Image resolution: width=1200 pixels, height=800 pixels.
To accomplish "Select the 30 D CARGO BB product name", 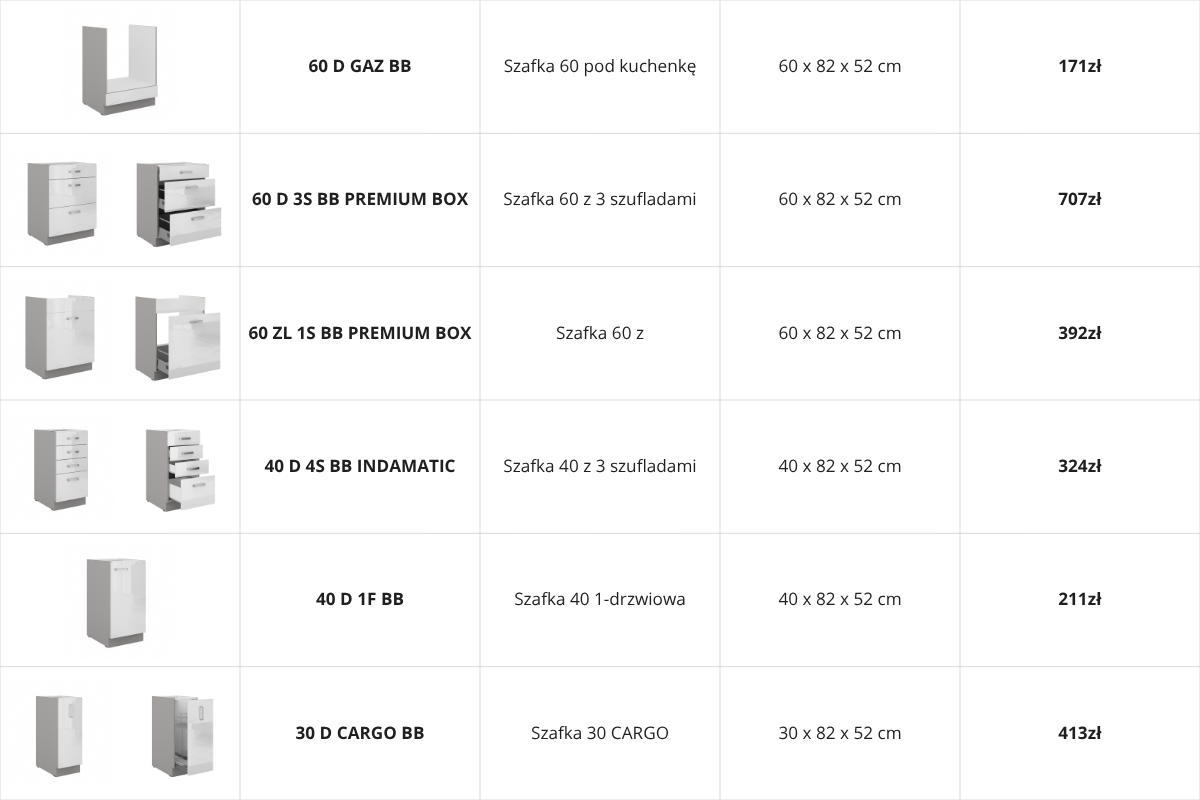I will pos(360,733).
